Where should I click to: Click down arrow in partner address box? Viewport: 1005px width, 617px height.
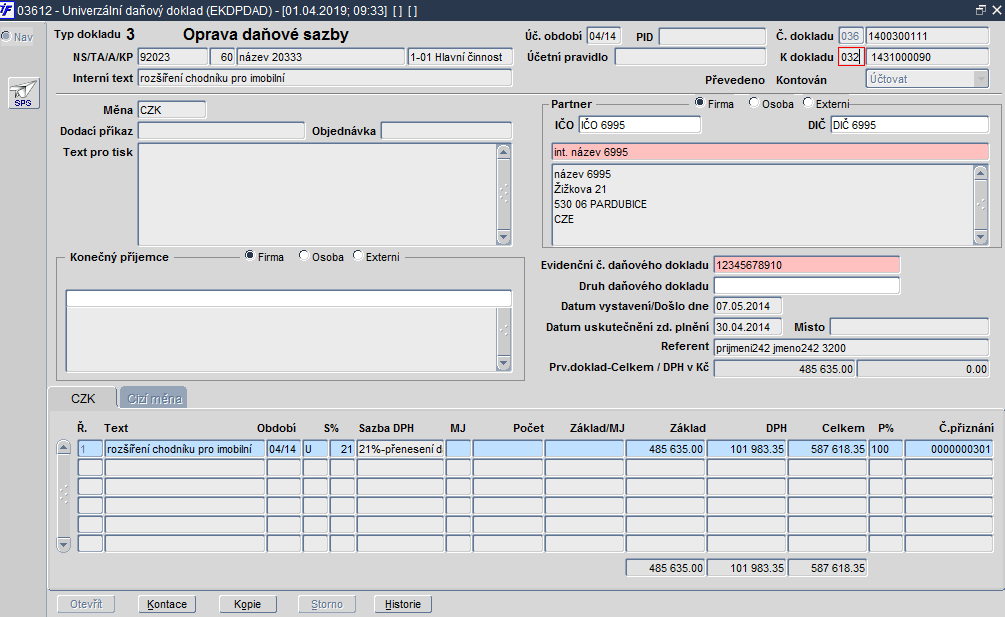pyautogui.click(x=980, y=237)
